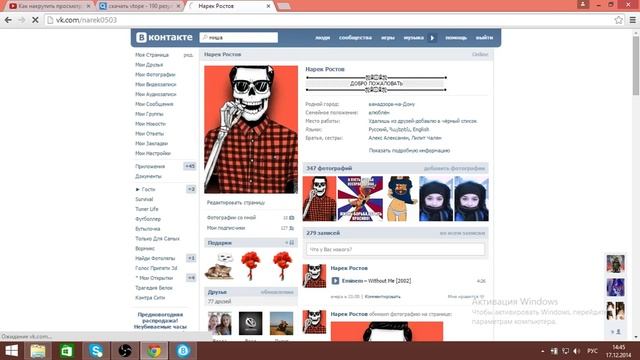Open Мои подписчики link
The height and width of the screenshot is (360, 640).
pyautogui.click(x=226, y=228)
